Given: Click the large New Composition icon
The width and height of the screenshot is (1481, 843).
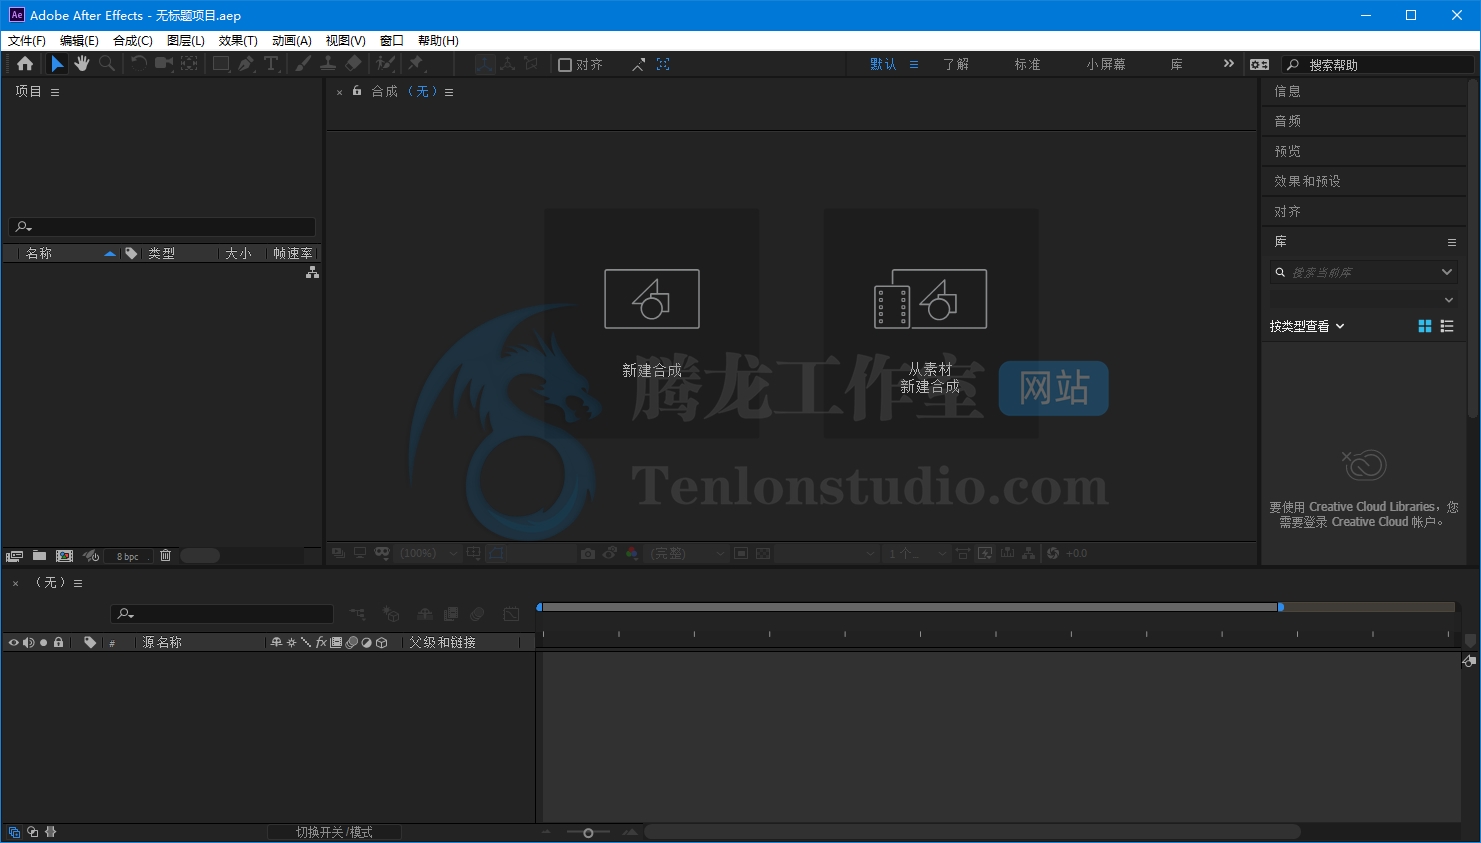Looking at the screenshot, I should tap(652, 299).
